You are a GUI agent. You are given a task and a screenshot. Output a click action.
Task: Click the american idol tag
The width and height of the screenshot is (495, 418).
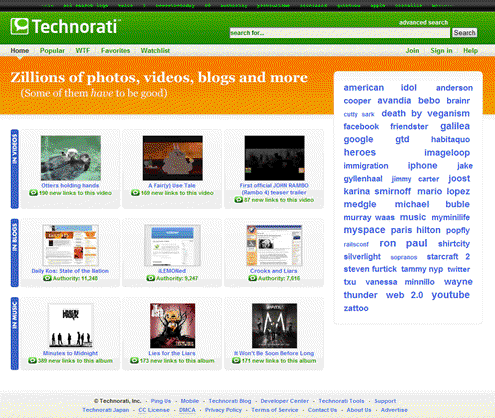380,88
